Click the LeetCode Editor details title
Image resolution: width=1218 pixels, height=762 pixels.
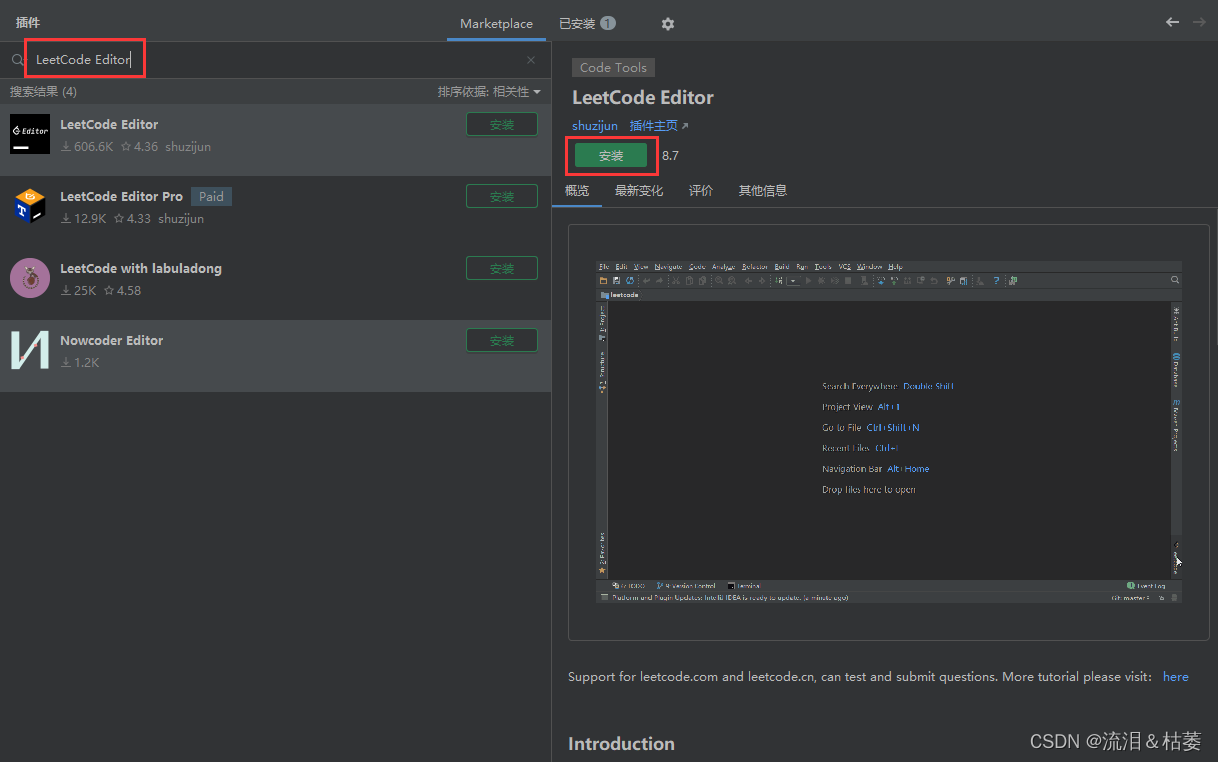(643, 98)
